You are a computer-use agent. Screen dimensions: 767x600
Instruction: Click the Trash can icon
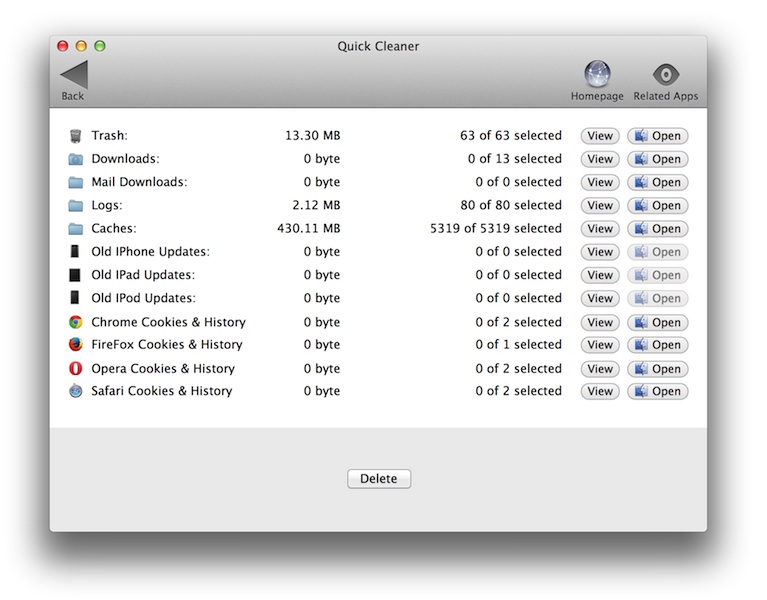coord(75,136)
